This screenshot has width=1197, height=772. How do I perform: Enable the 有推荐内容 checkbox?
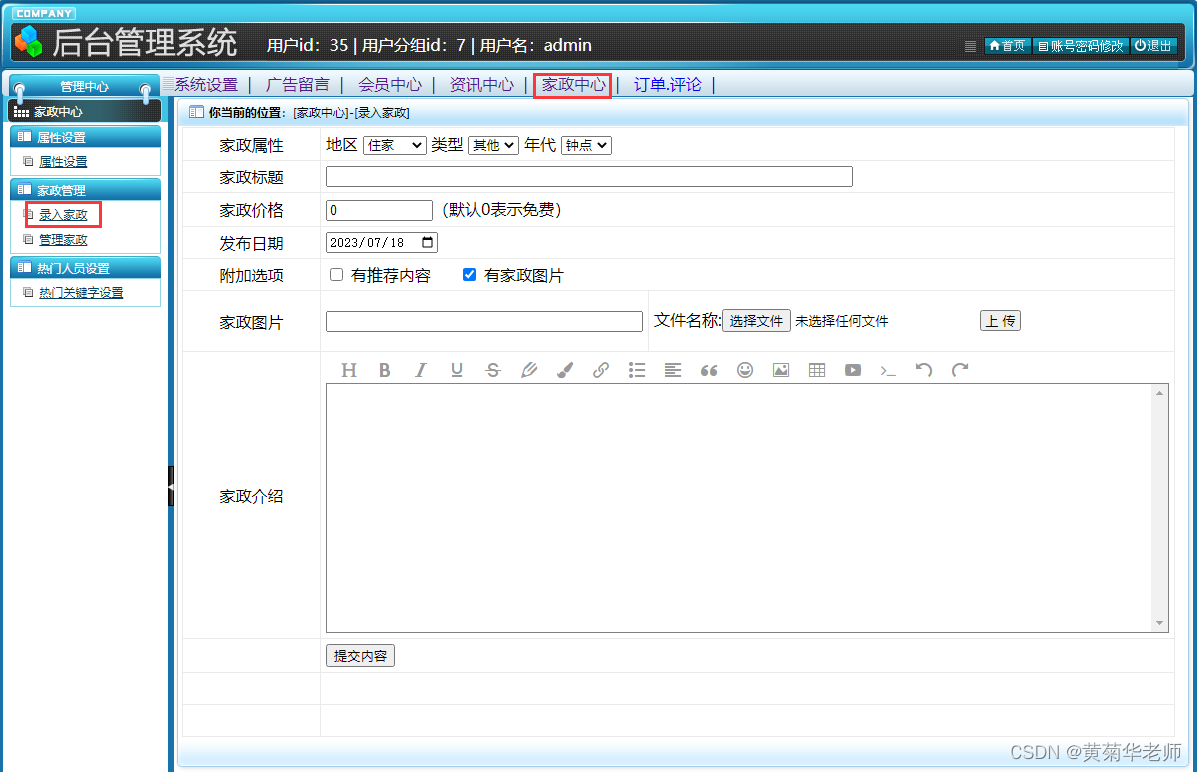(x=336, y=275)
